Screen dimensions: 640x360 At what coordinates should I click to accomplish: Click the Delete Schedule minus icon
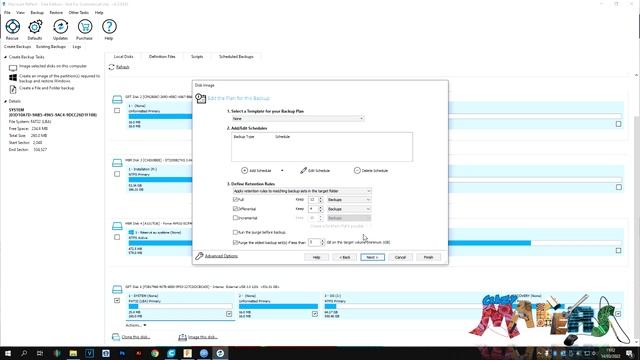click(357, 170)
